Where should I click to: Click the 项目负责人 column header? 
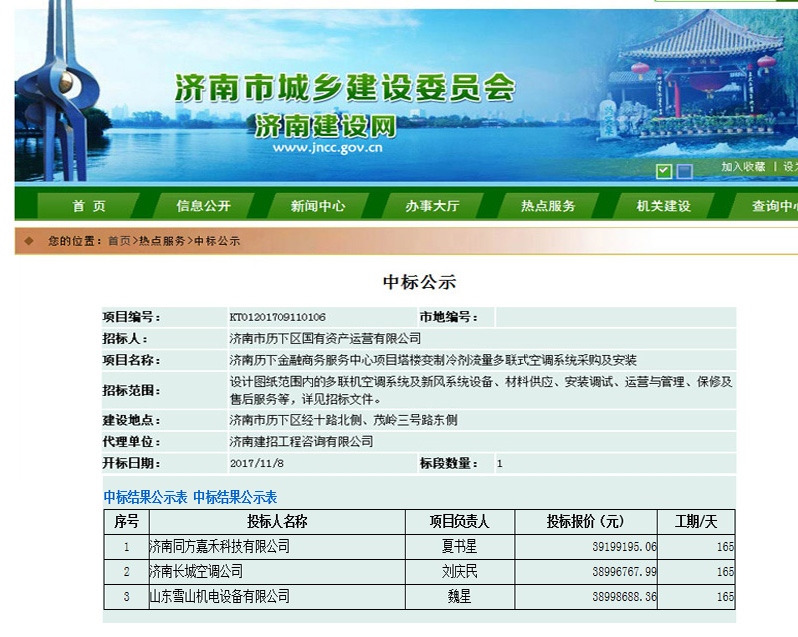pos(460,522)
